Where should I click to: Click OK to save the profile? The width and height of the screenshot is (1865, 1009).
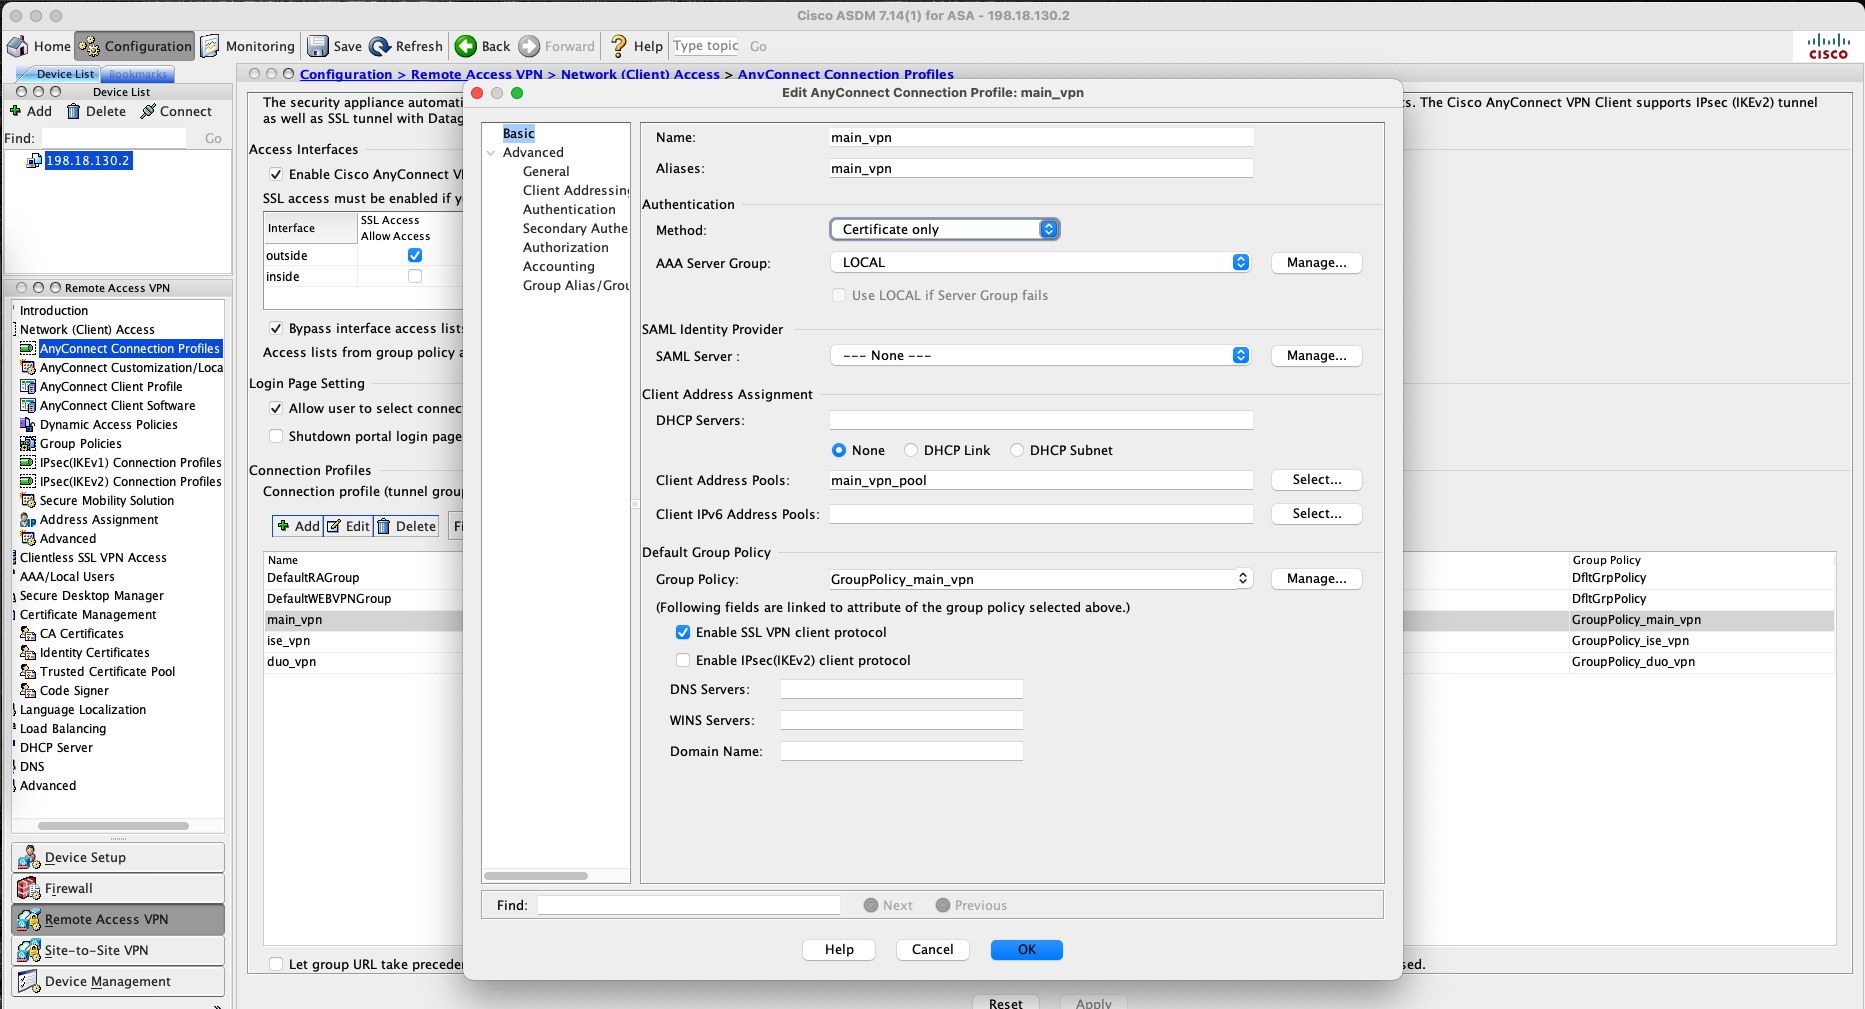pyautogui.click(x=1026, y=949)
